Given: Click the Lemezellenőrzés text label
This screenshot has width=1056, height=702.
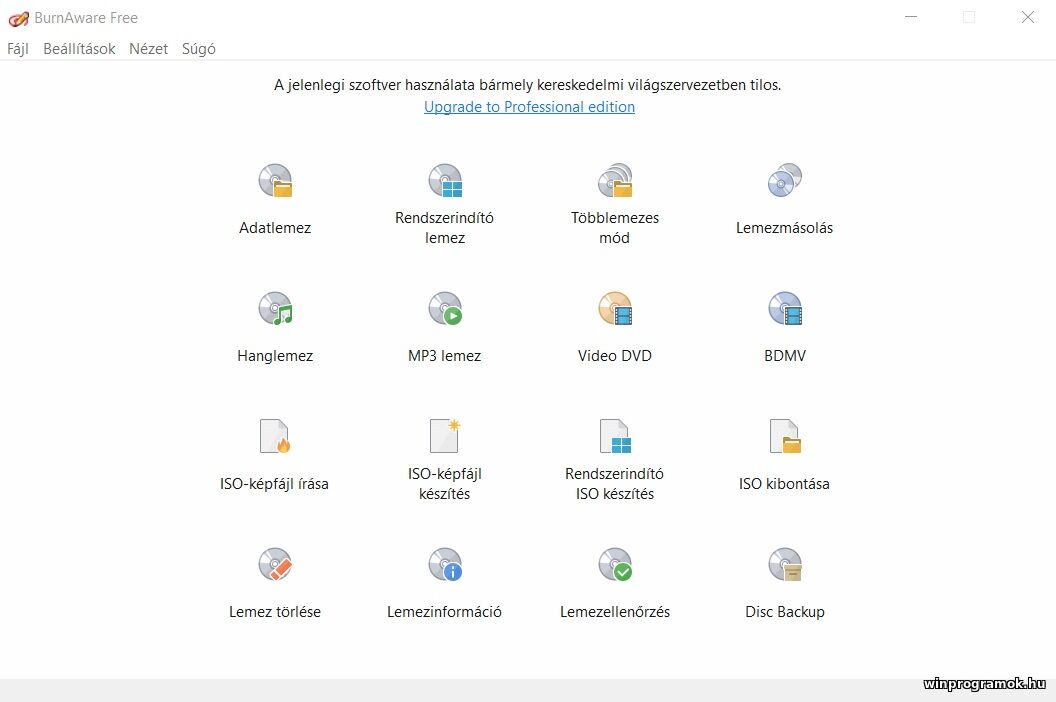Looking at the screenshot, I should pyautogui.click(x=615, y=612).
